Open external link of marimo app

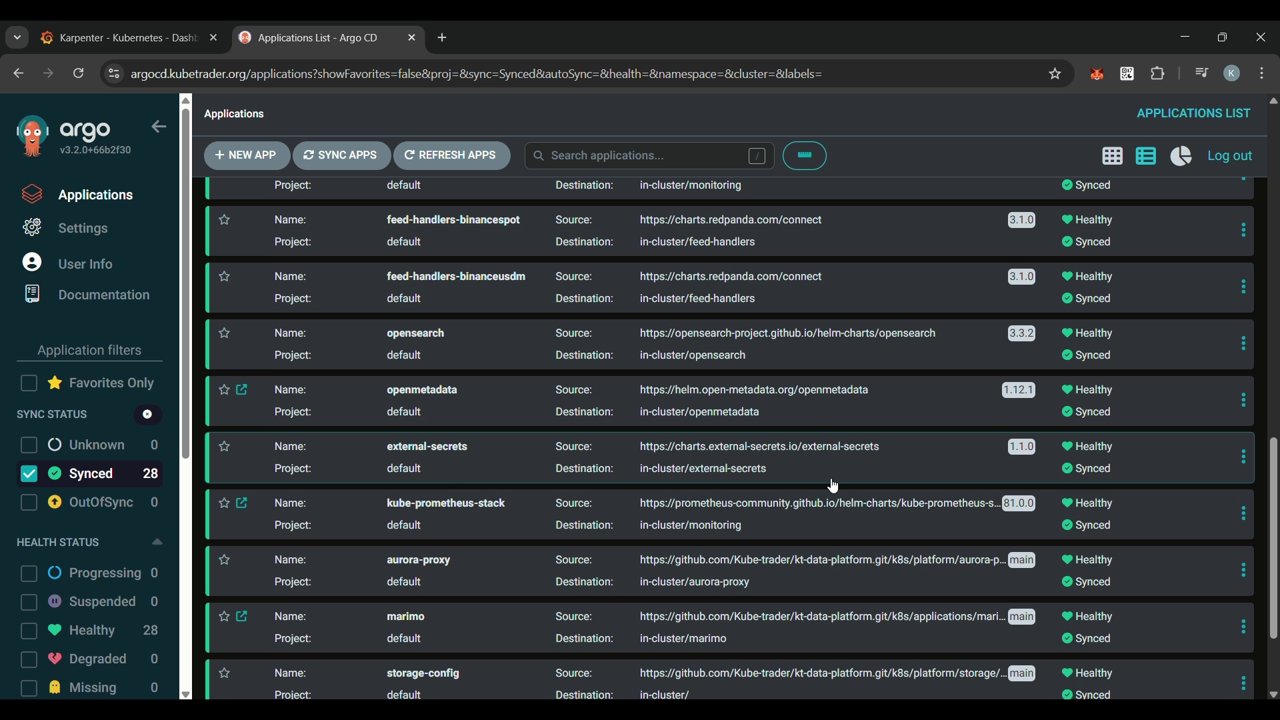click(241, 617)
